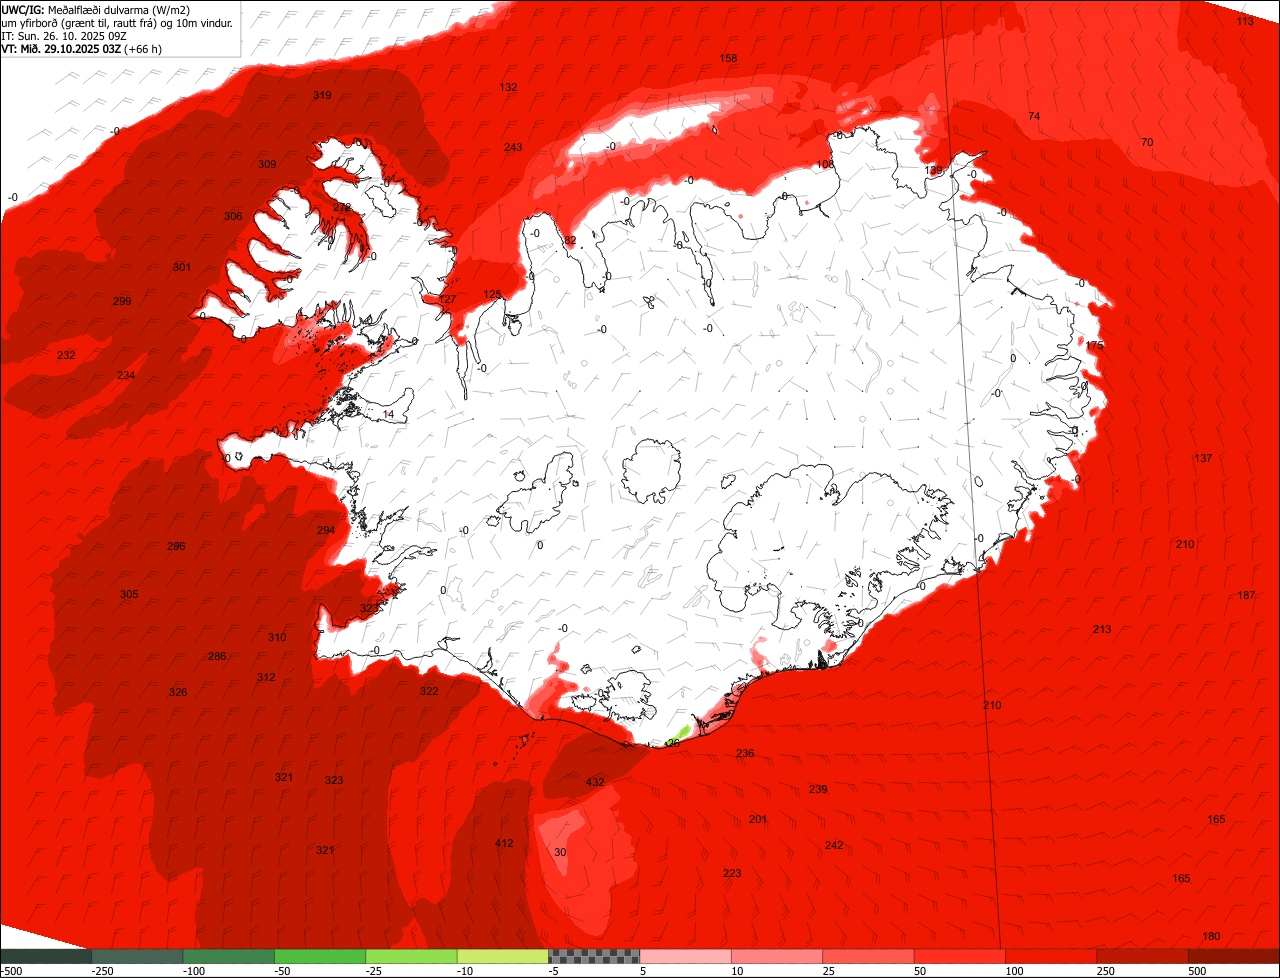1280x978 pixels.
Task: Click the red swatch between 100 and 250
Action: (x=1052, y=956)
